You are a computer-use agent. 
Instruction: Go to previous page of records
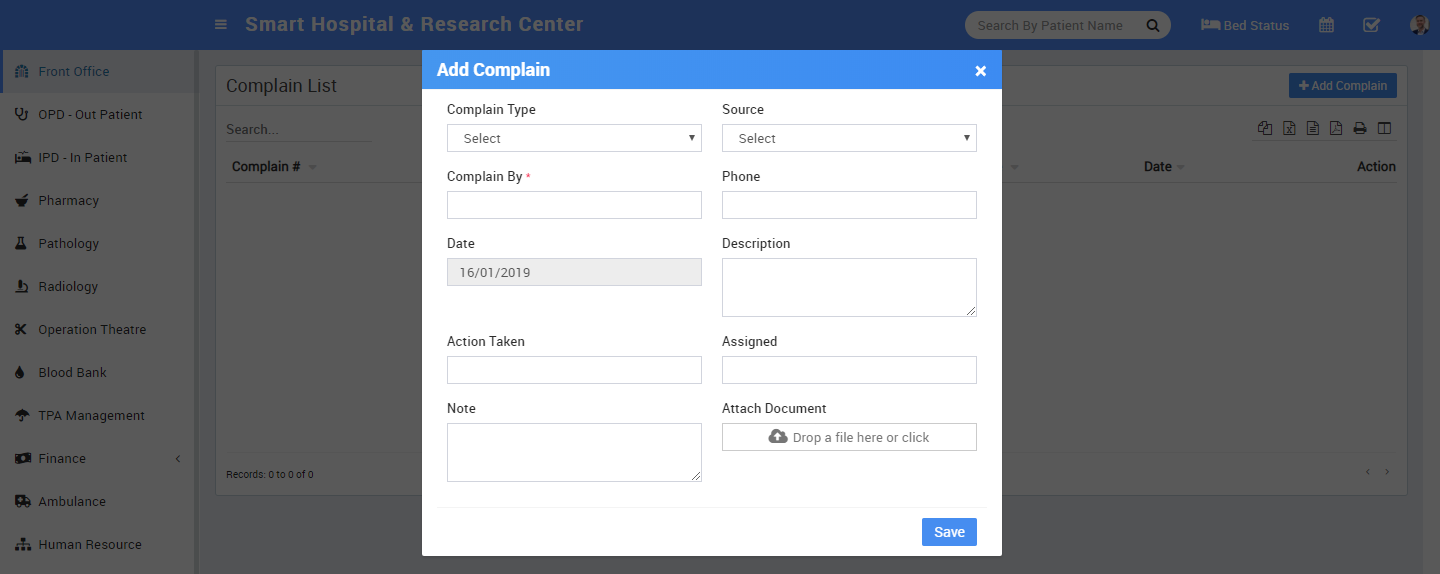(1369, 471)
